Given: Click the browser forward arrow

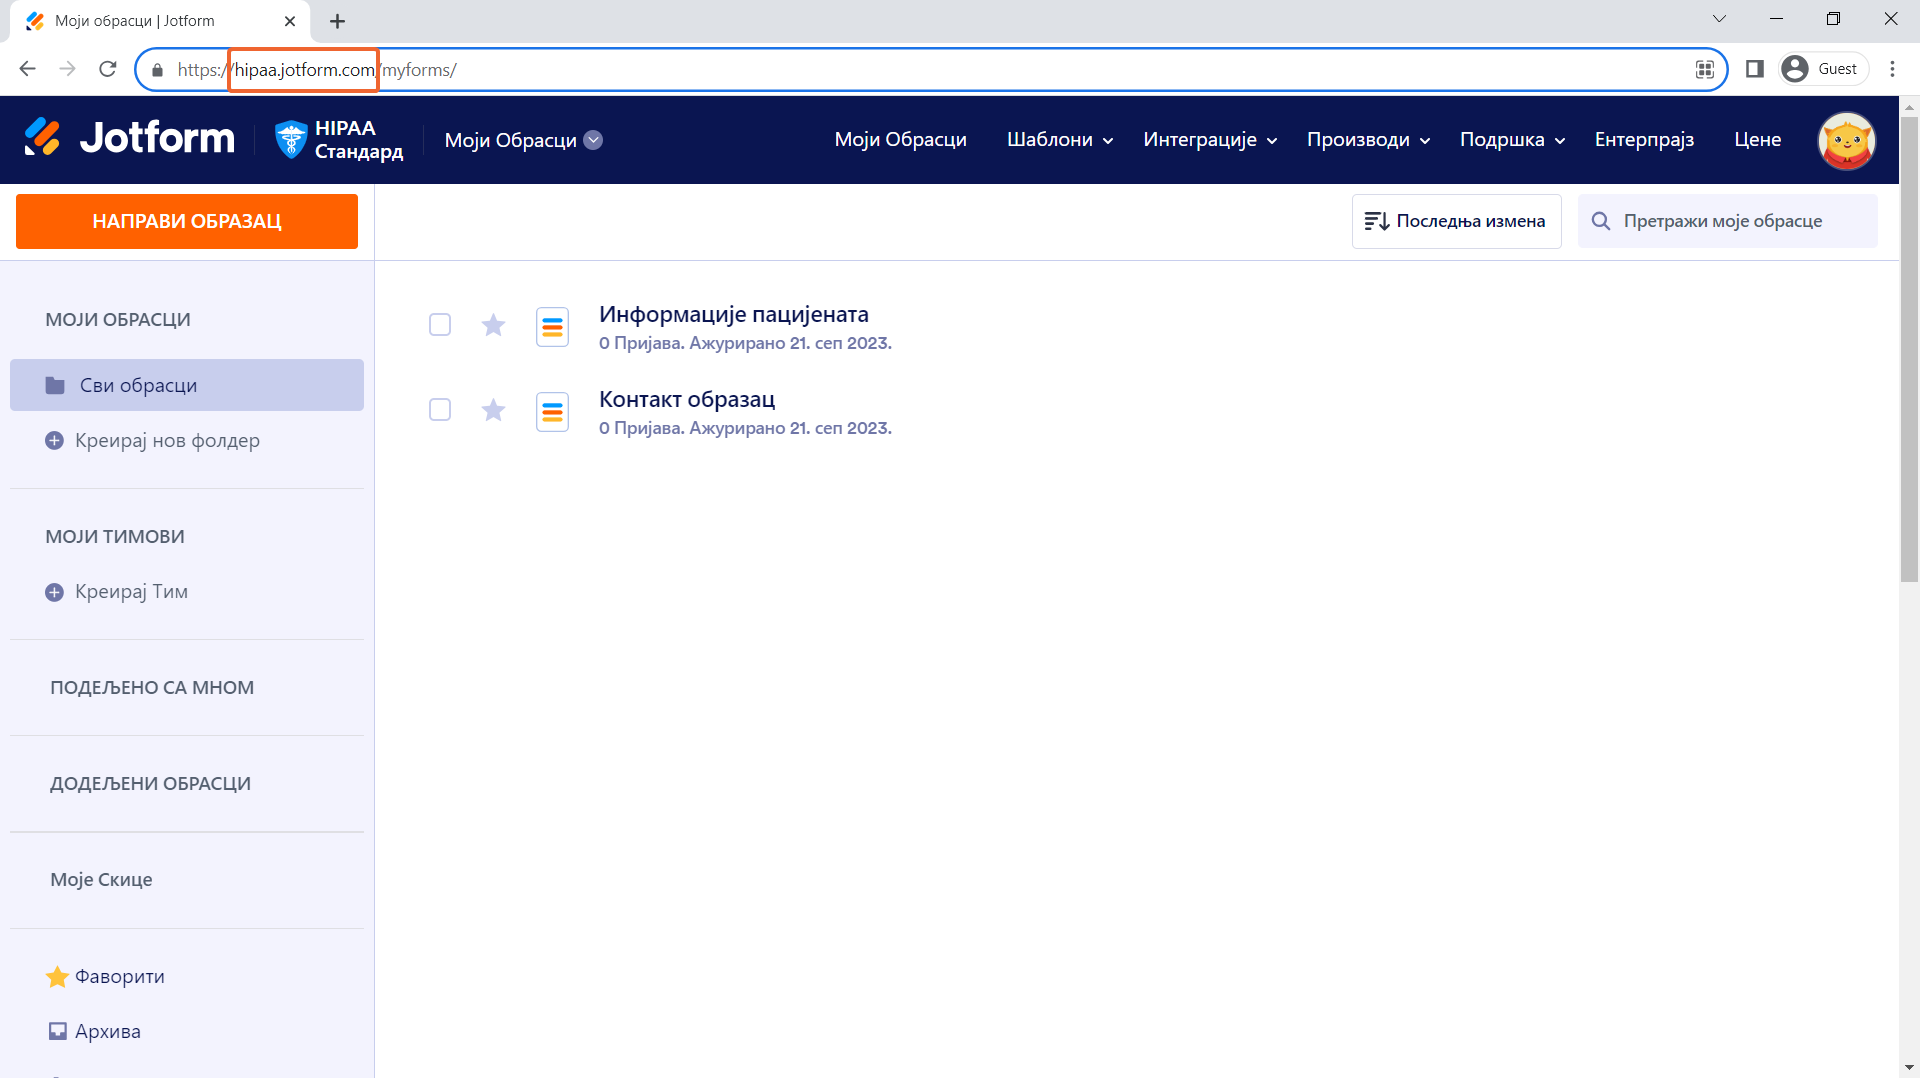Looking at the screenshot, I should (67, 69).
